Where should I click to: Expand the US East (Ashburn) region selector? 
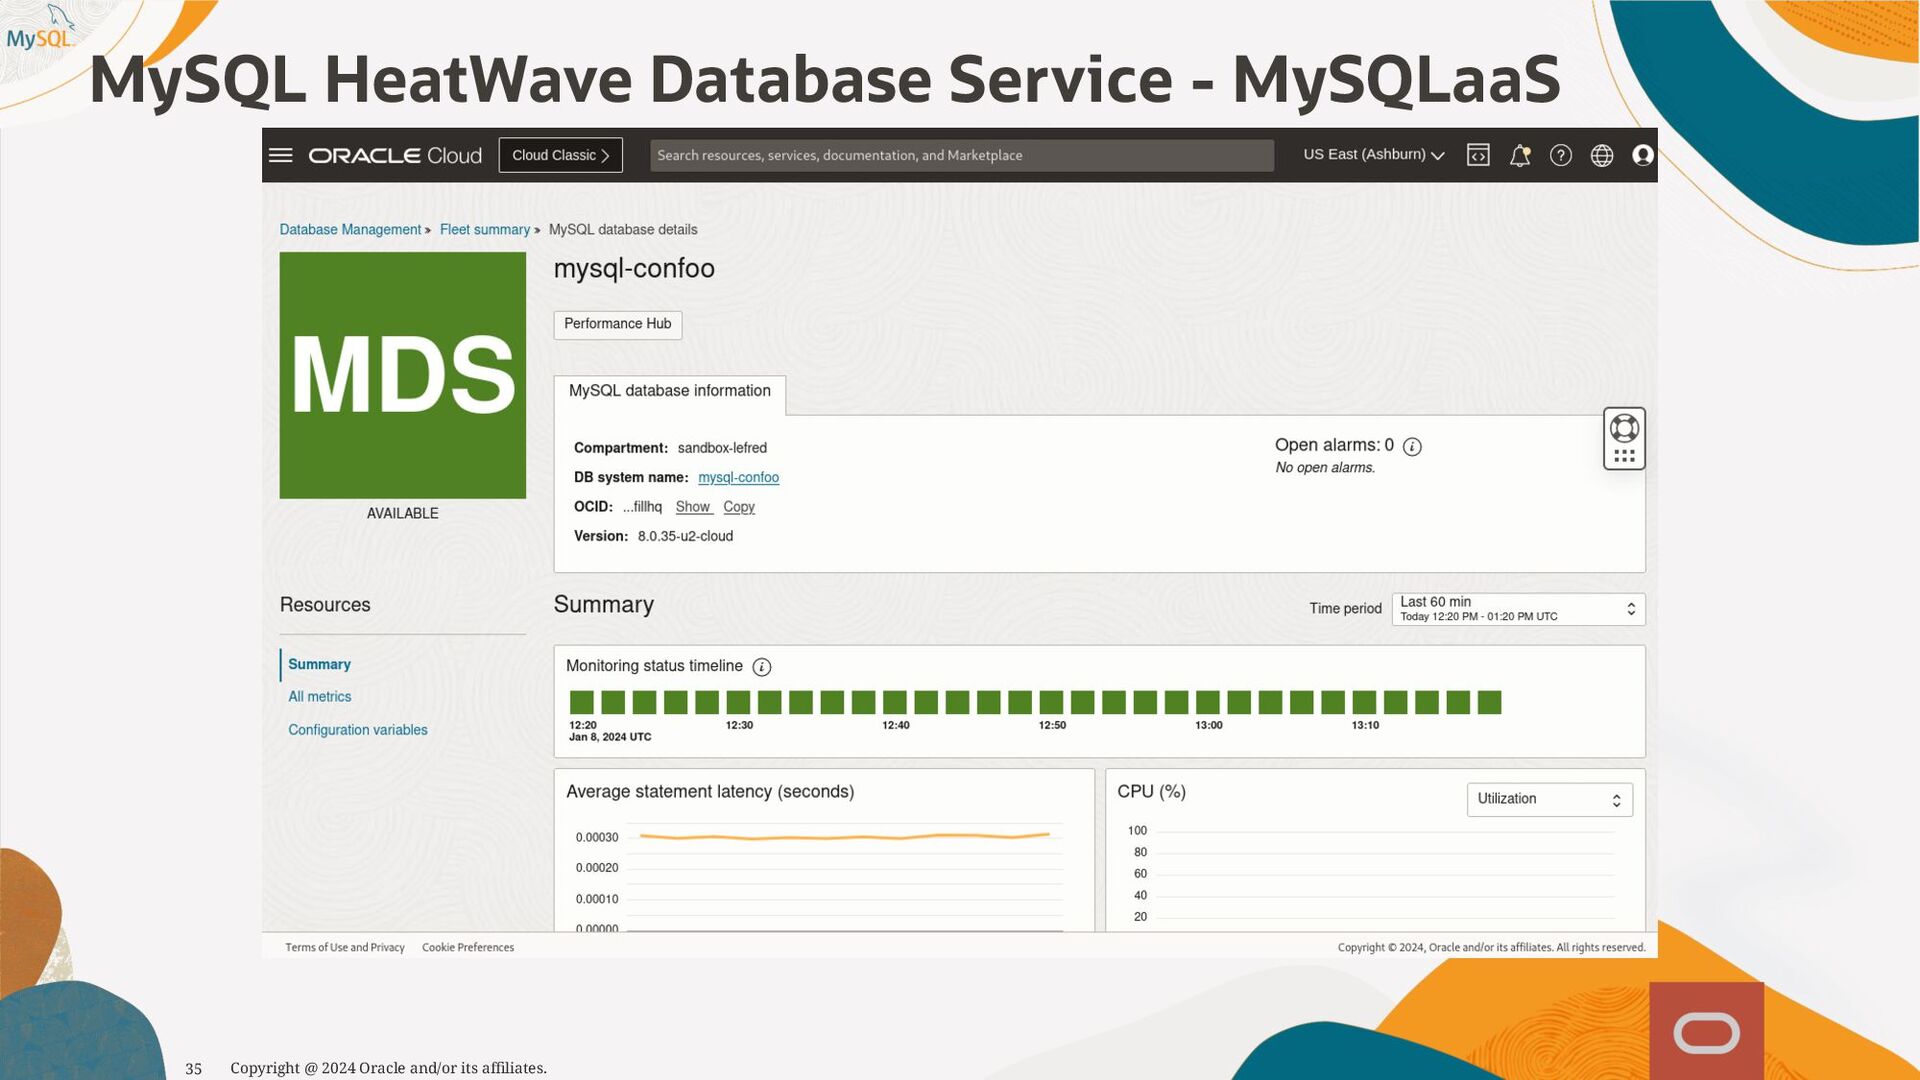[x=1374, y=155]
